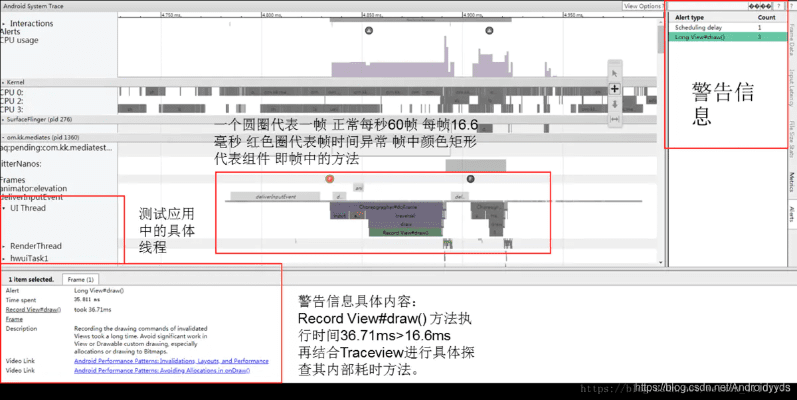Open the View Options dropdown
This screenshot has width=797, height=400.
643,6
